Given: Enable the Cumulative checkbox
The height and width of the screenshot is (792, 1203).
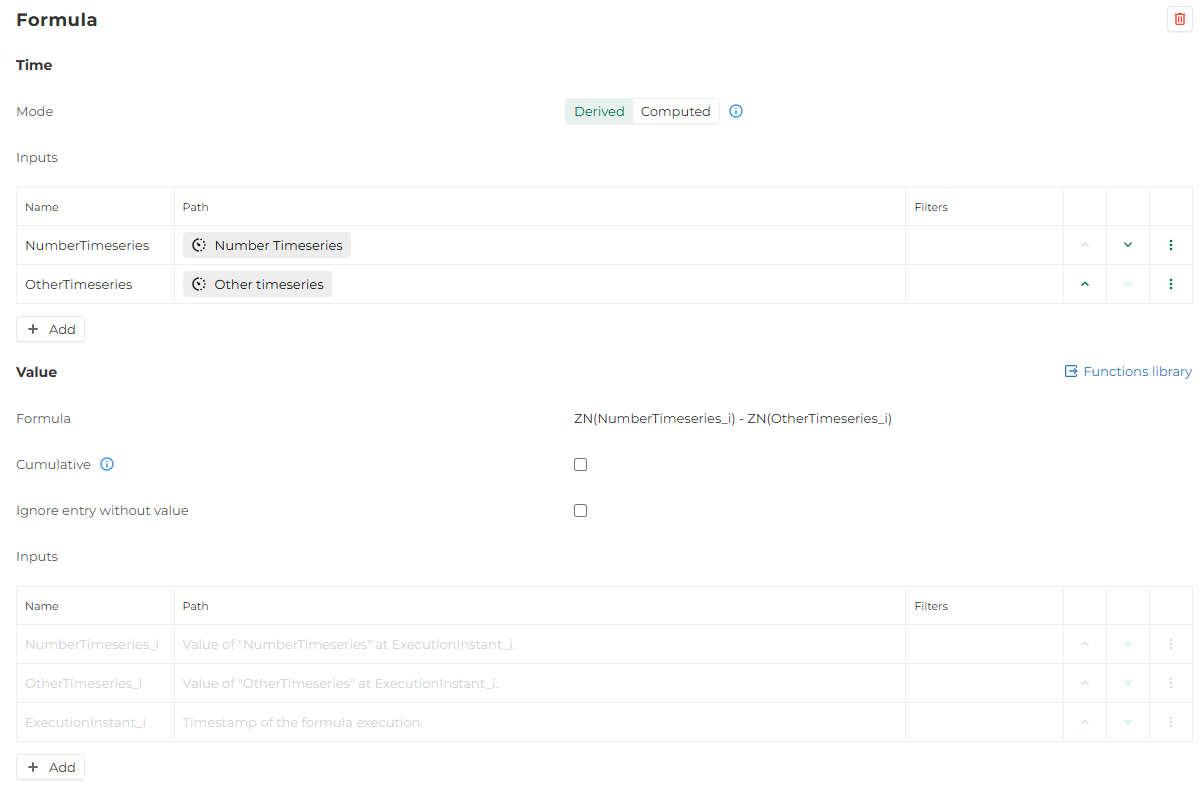Looking at the screenshot, I should 580,464.
